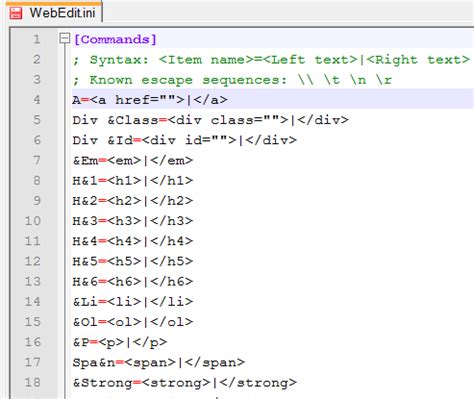Click the '; Syntax:' comment line

click(x=271, y=60)
